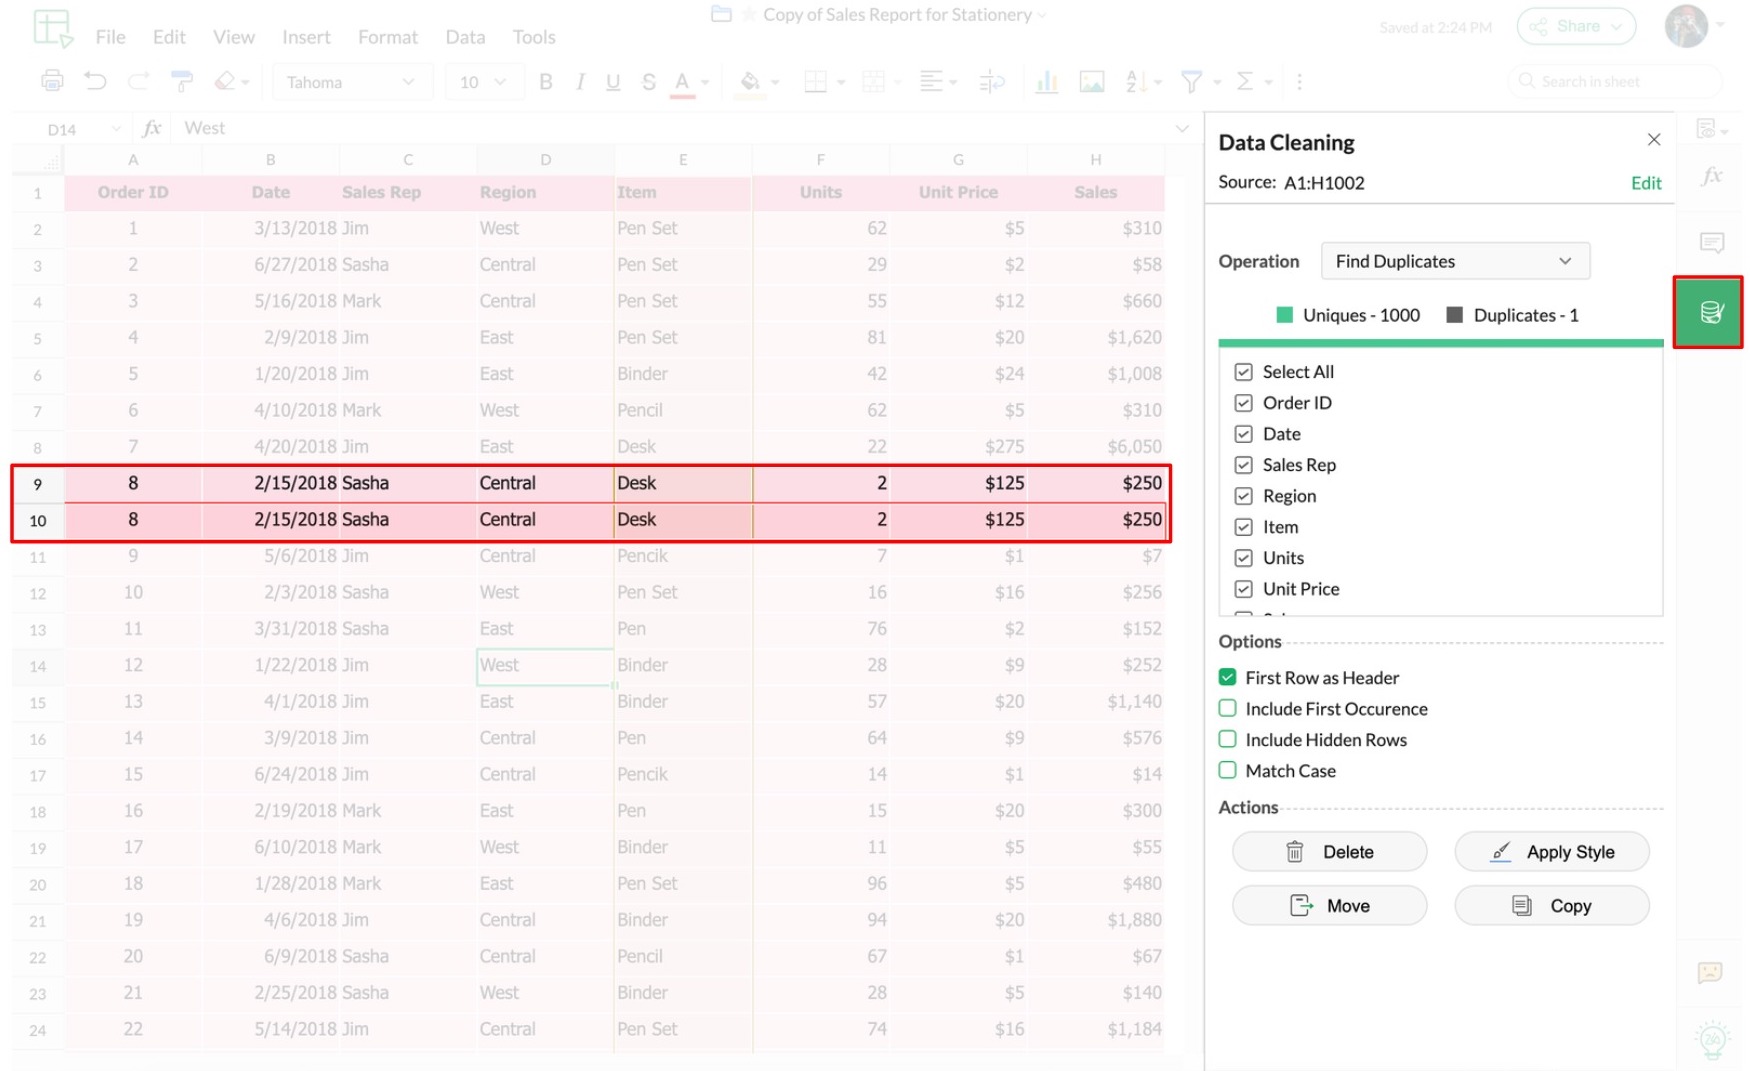Open the Find Duplicates operation dropdown
Image resolution: width=1750 pixels, height=1071 pixels.
coord(1454,261)
